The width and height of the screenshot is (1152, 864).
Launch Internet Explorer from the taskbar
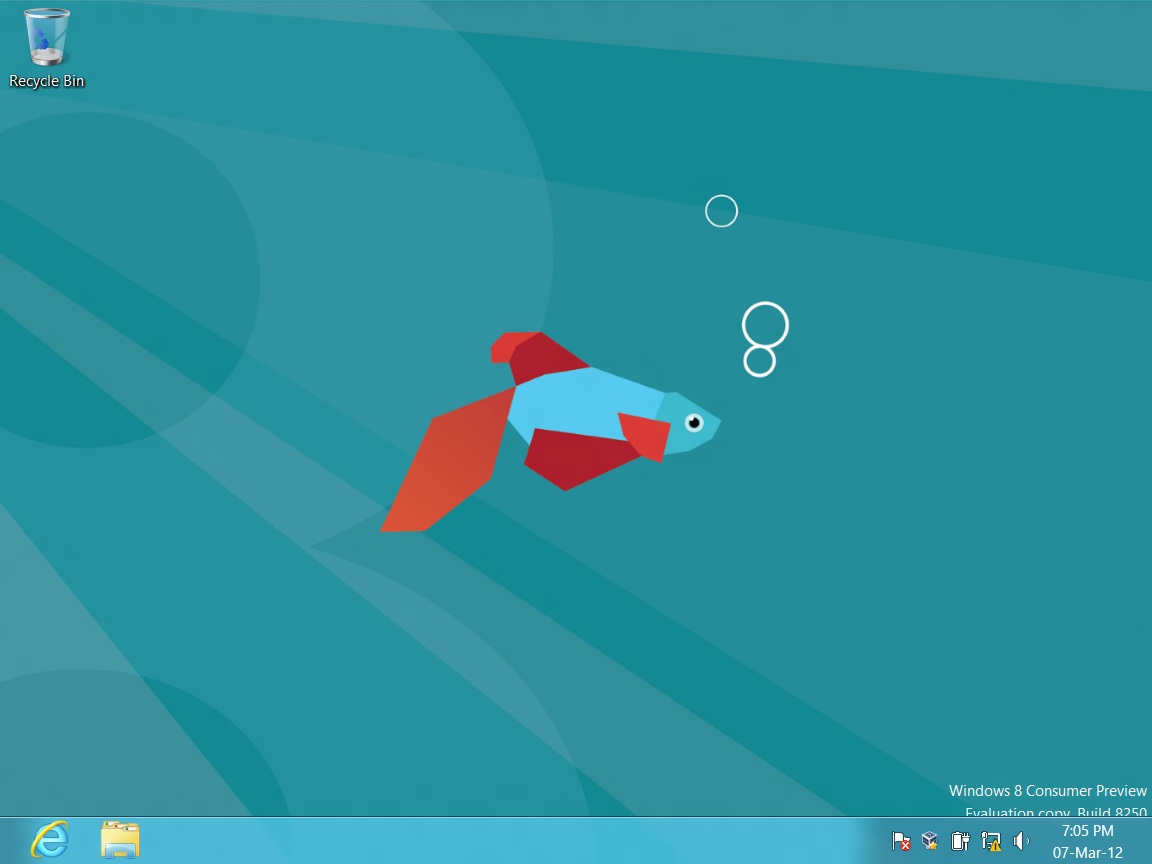[50, 840]
